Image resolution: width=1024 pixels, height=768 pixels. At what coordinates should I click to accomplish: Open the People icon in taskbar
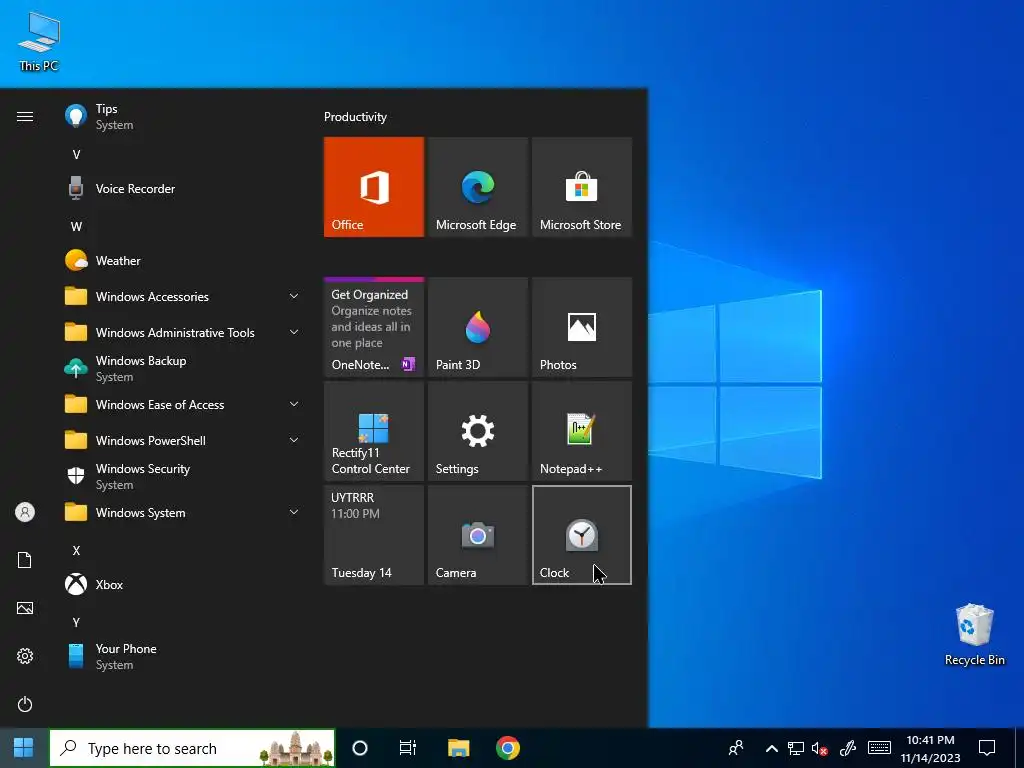[736, 748]
